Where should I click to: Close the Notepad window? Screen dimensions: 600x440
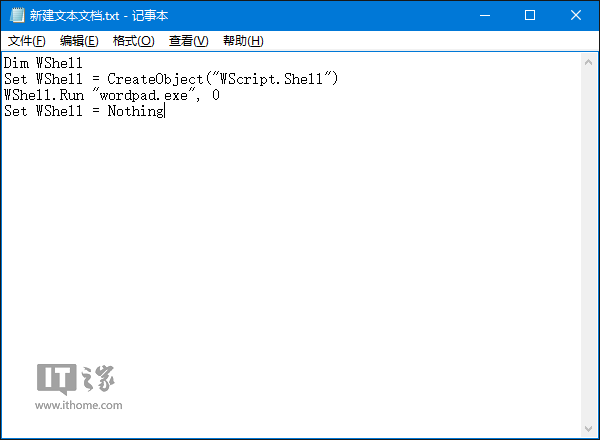coord(576,15)
